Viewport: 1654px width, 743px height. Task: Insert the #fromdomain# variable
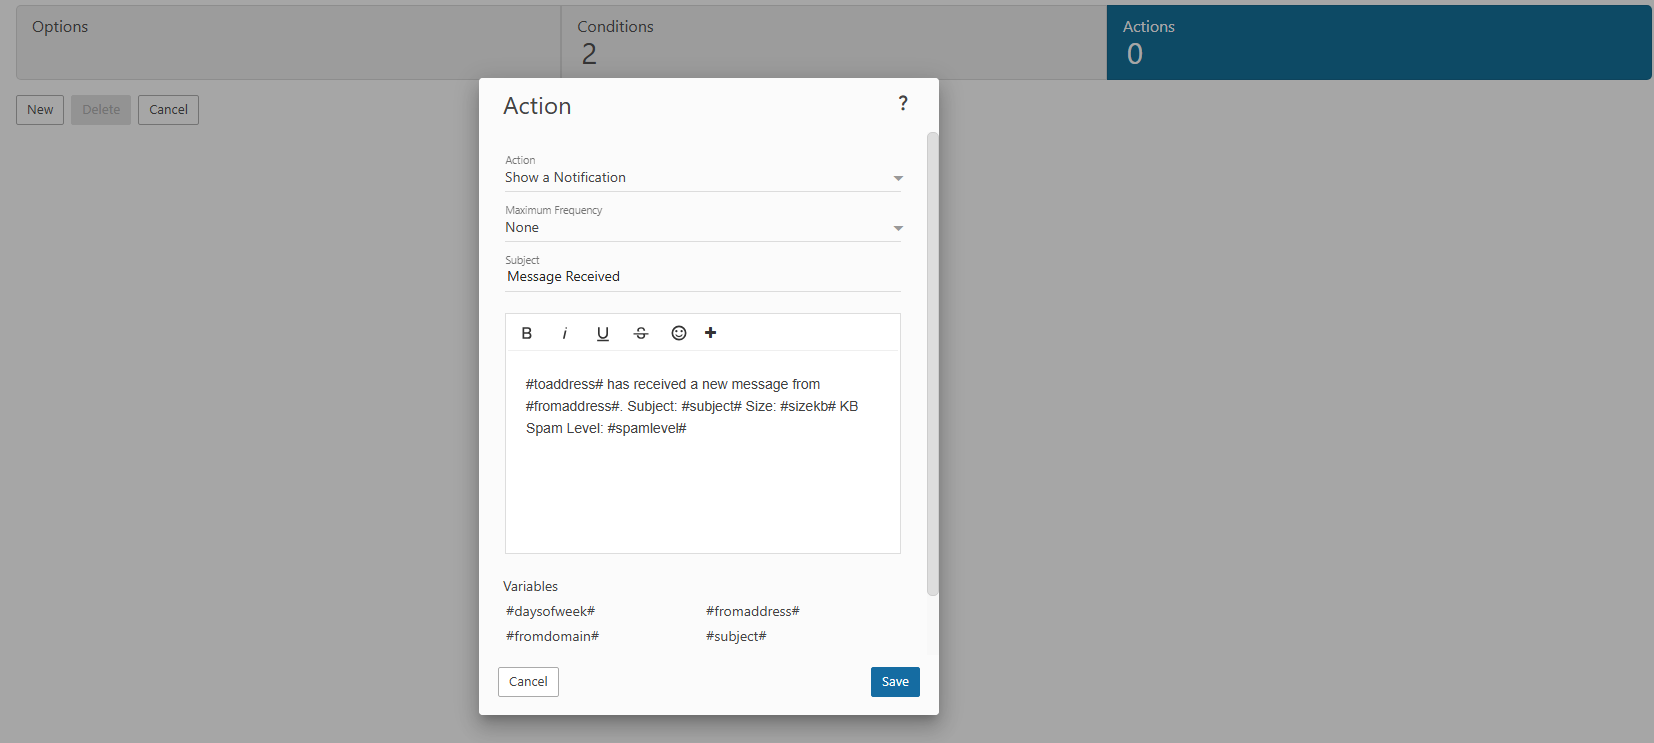tap(552, 636)
